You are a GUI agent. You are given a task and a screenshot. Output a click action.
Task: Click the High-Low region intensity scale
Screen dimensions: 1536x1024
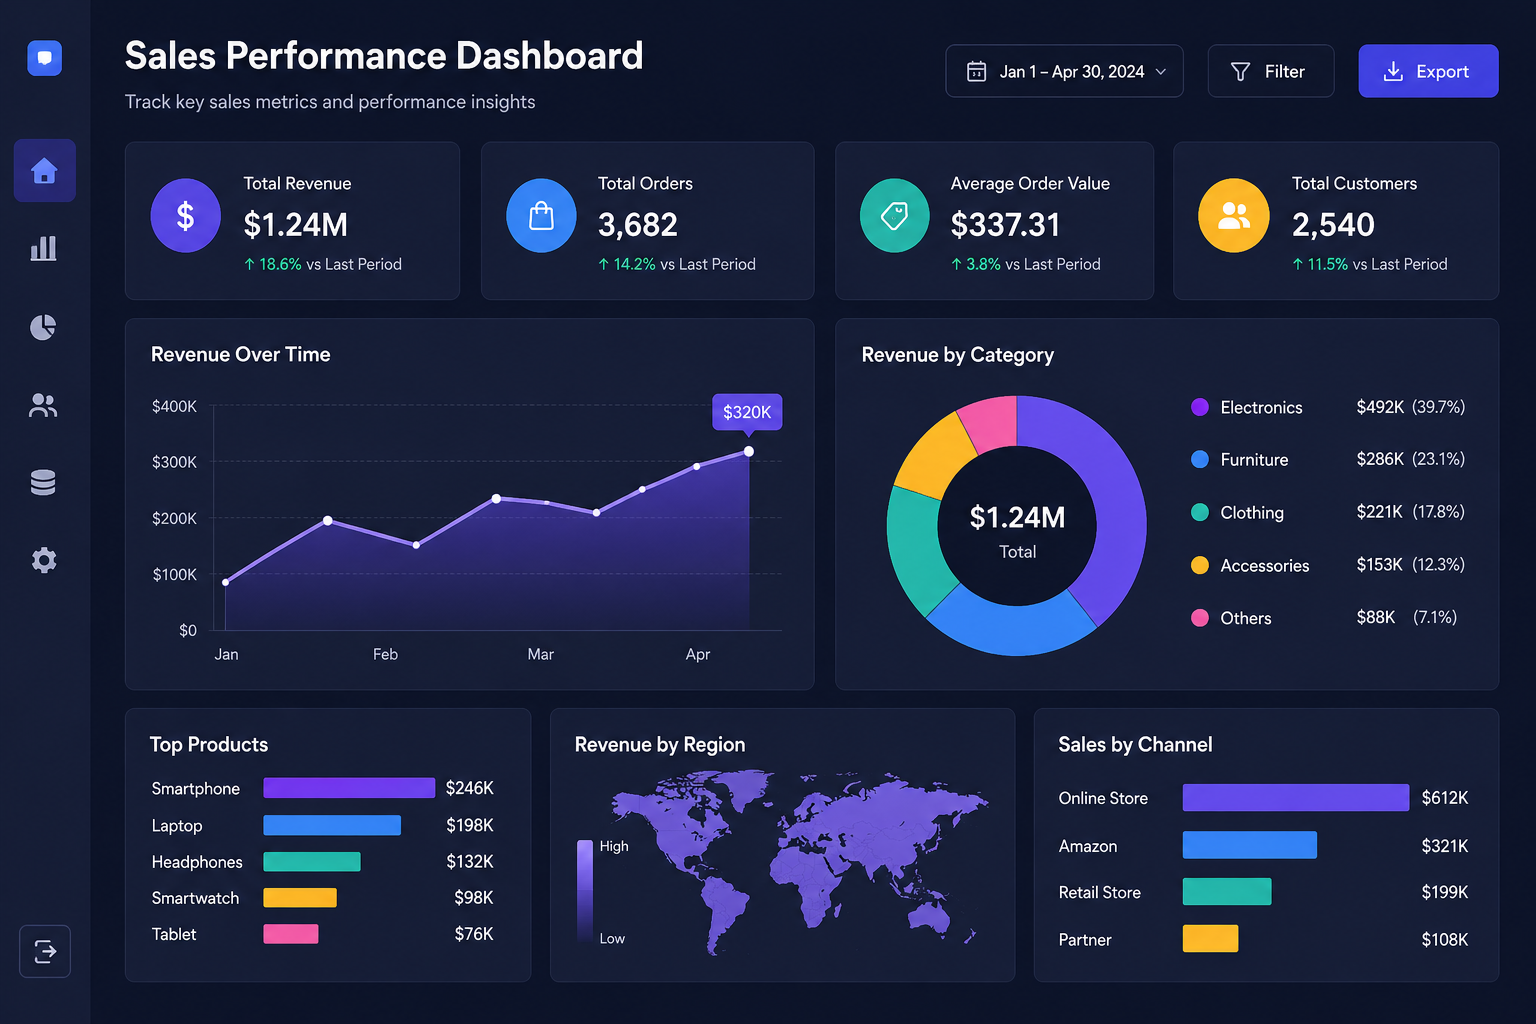(585, 891)
